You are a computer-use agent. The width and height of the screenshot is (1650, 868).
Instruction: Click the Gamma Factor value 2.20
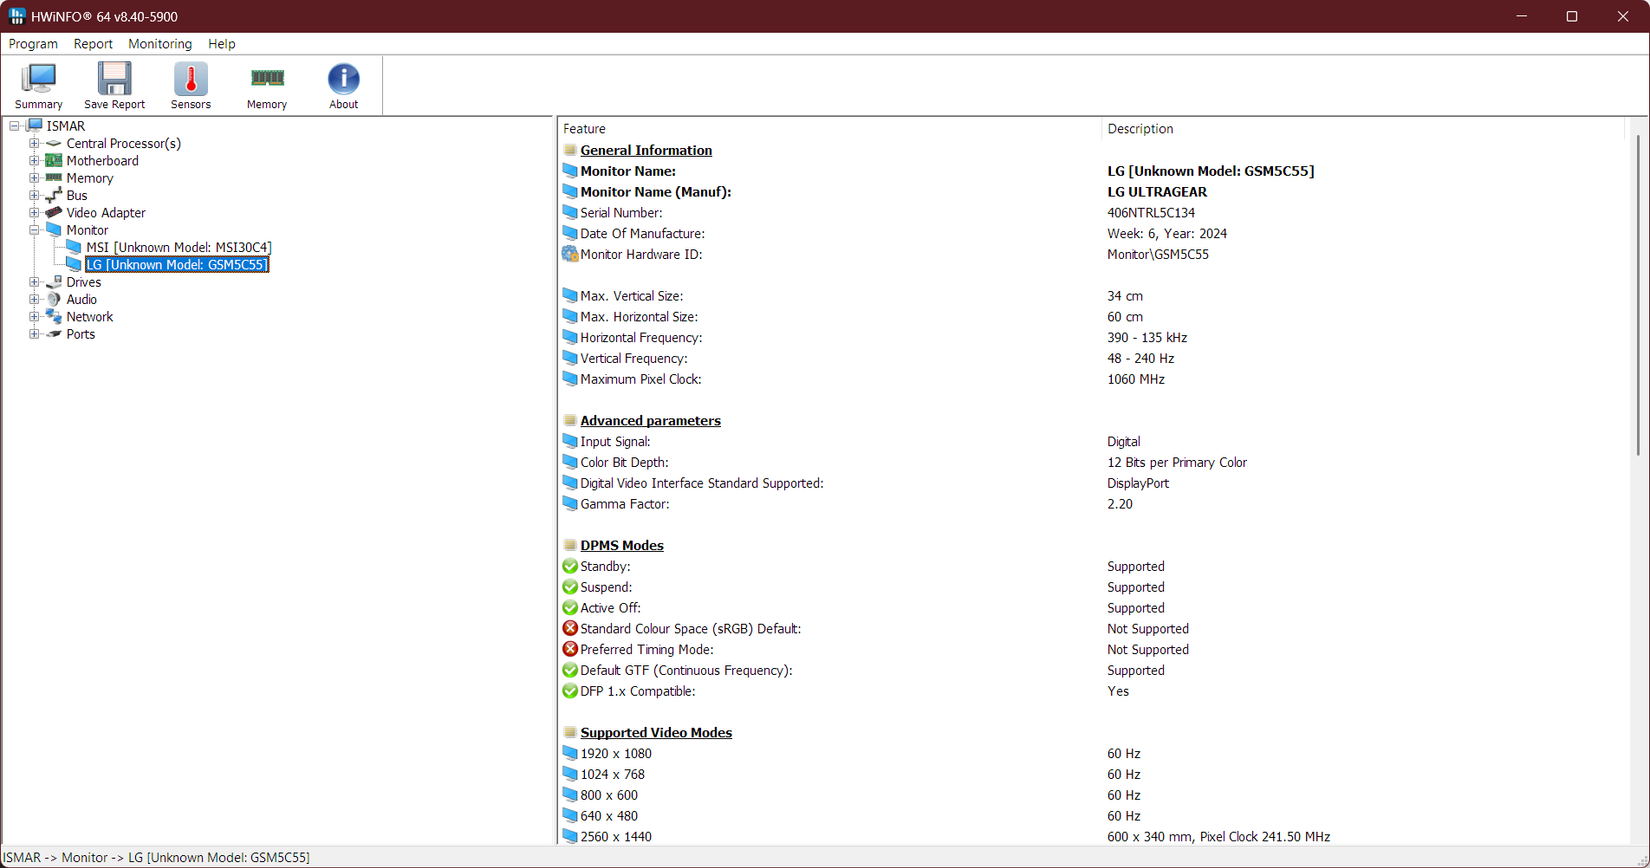[1120, 504]
